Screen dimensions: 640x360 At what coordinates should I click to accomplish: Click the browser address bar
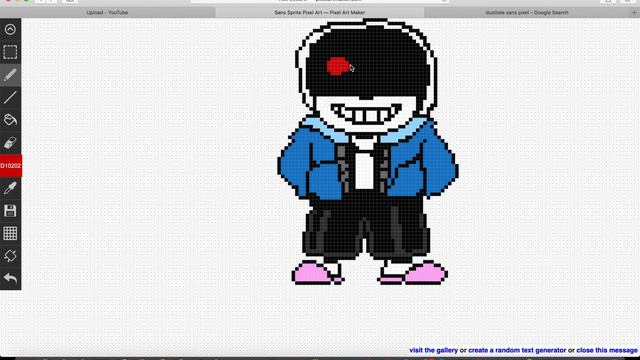320,1
